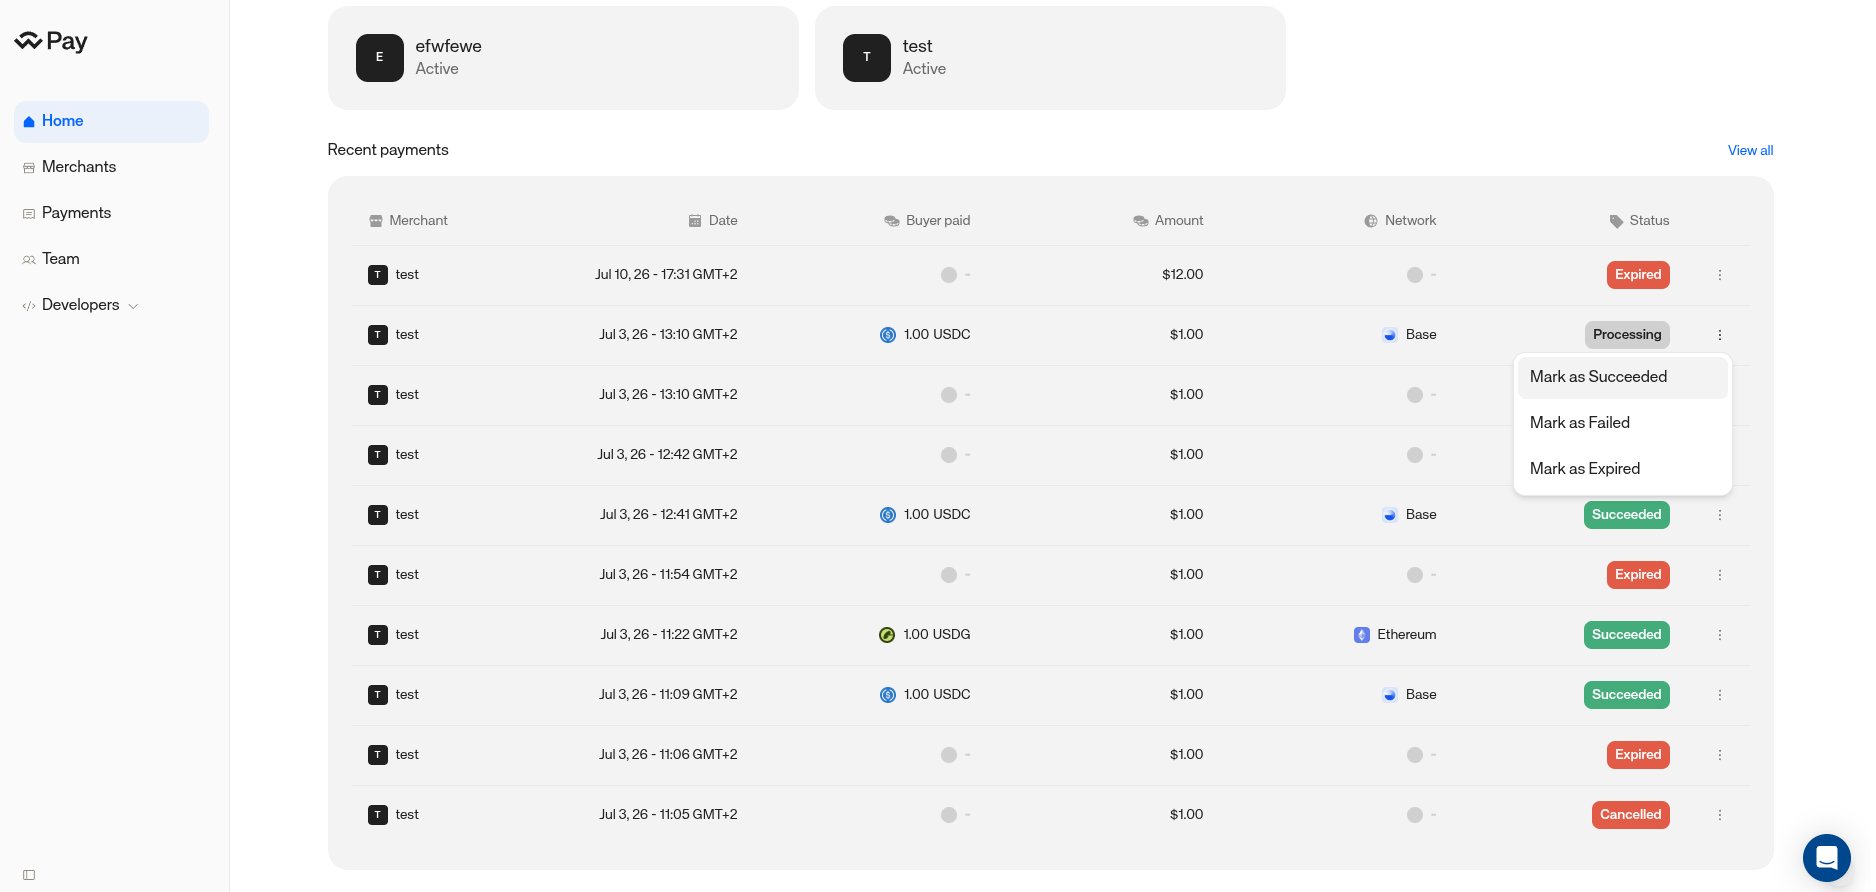This screenshot has height=892, width=1876.
Task: Click Base network icon on 13:10 payment
Action: point(1390,335)
